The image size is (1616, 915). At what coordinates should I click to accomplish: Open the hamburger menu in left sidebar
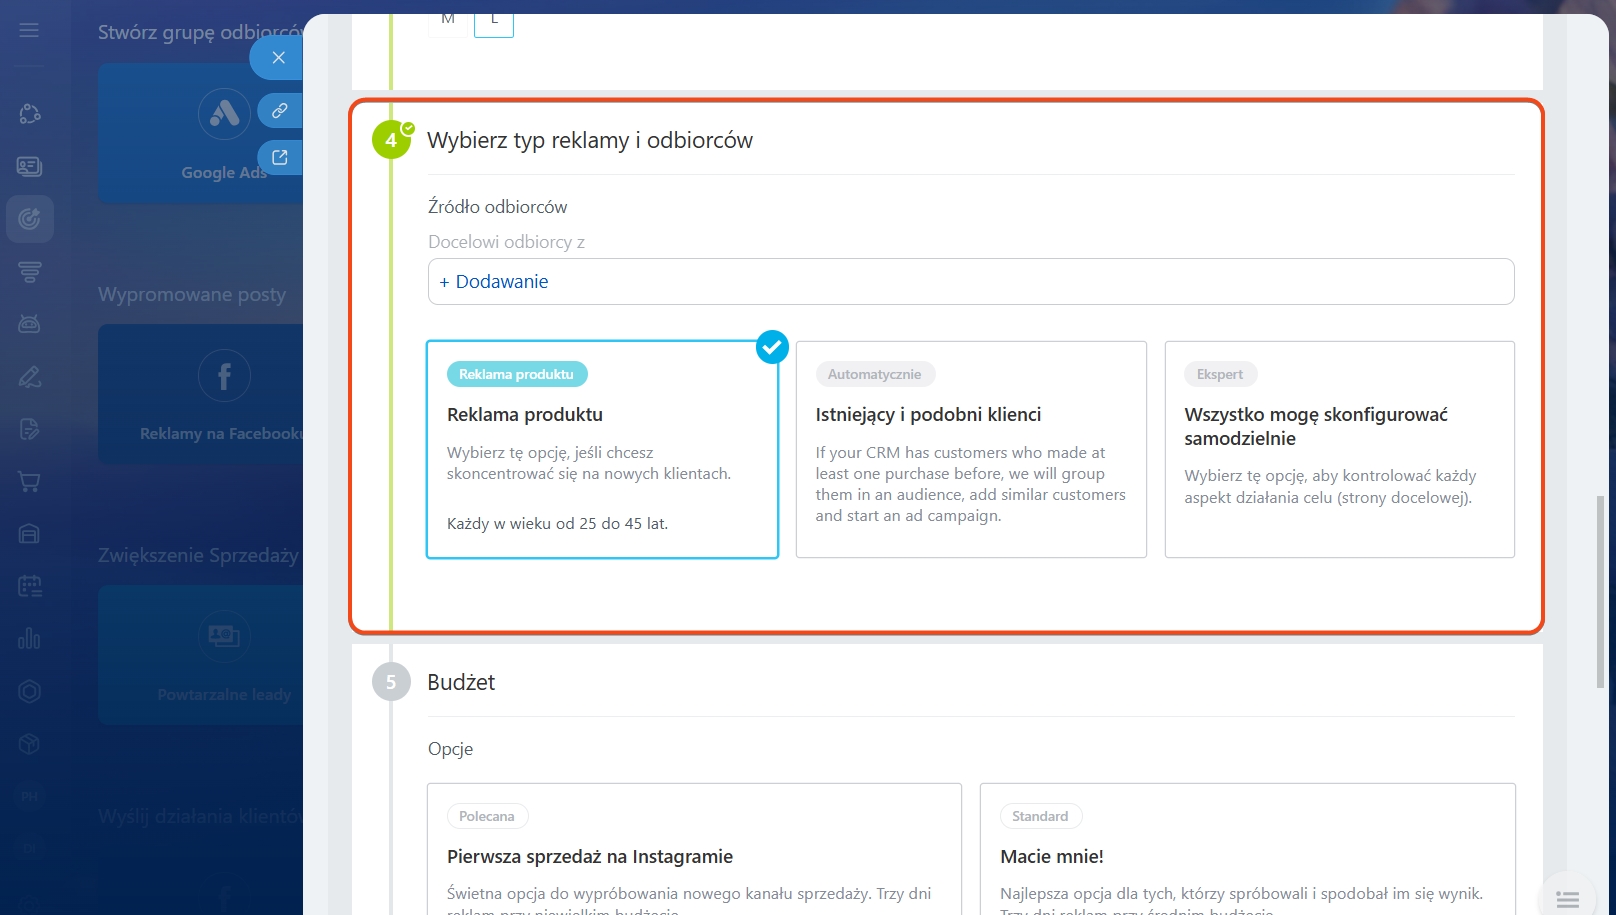pyautogui.click(x=29, y=30)
